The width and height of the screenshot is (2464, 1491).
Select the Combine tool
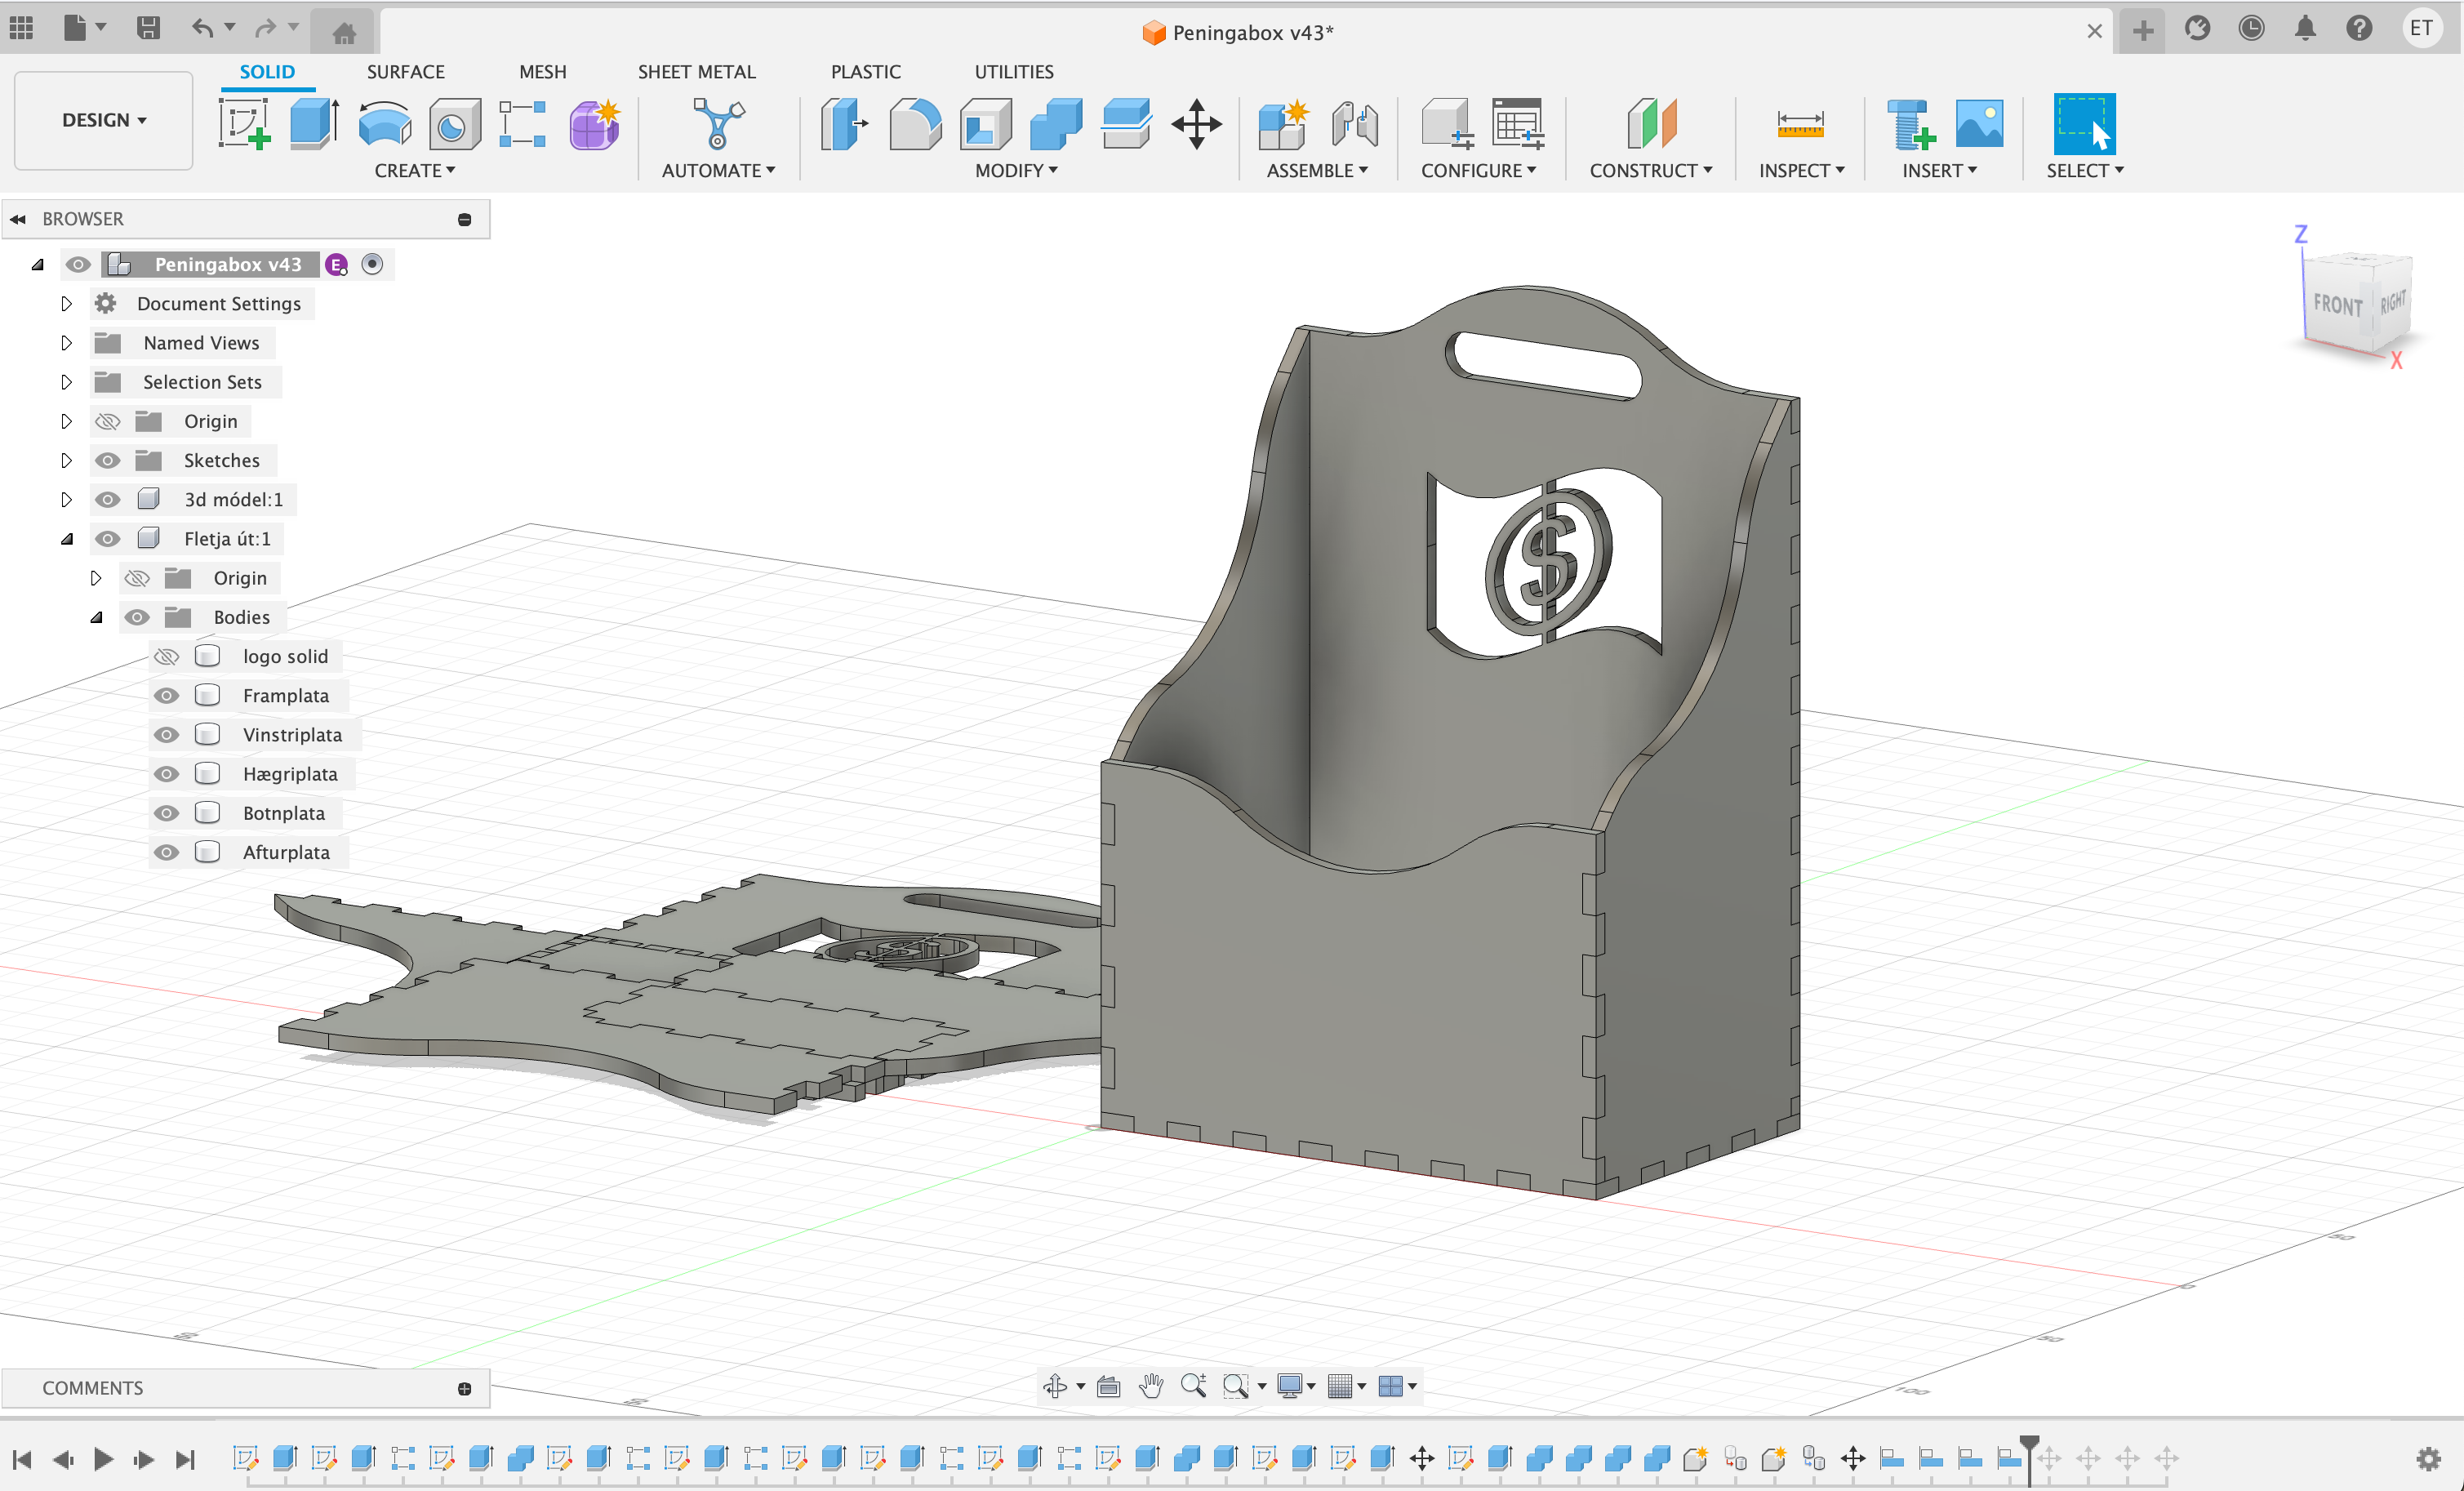(1056, 124)
